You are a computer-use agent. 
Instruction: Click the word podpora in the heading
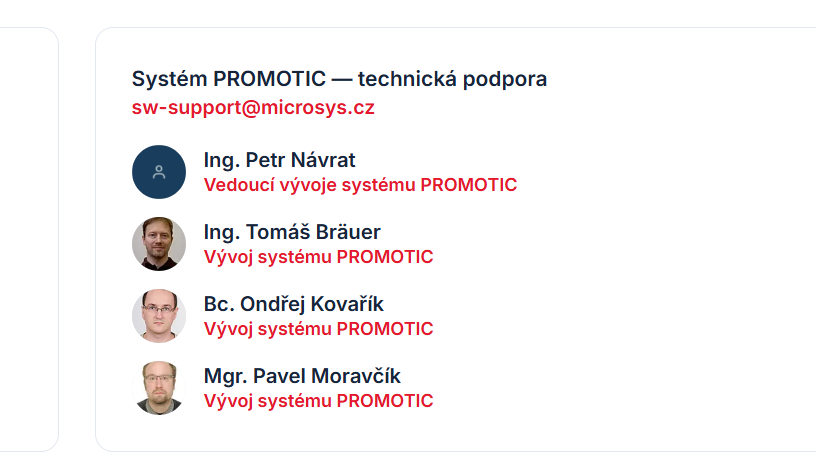(505, 79)
